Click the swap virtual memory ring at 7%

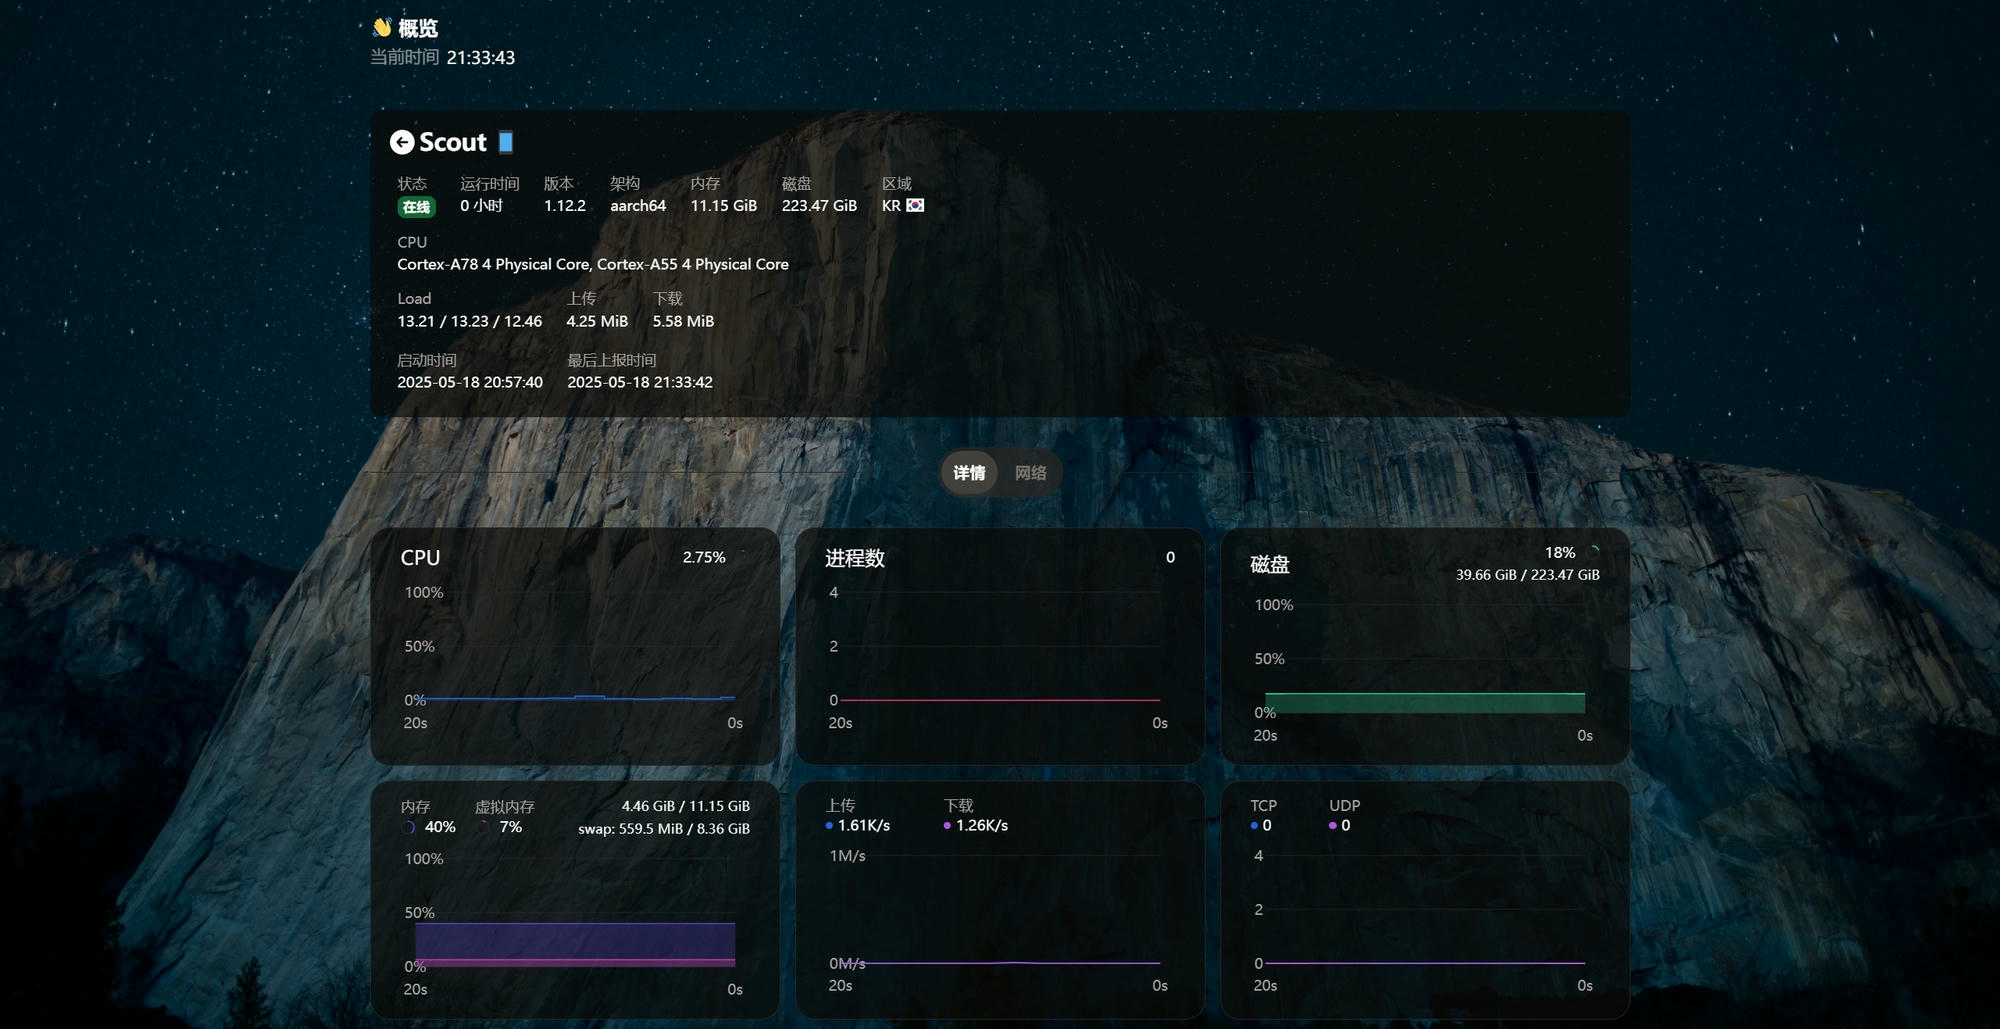point(484,827)
